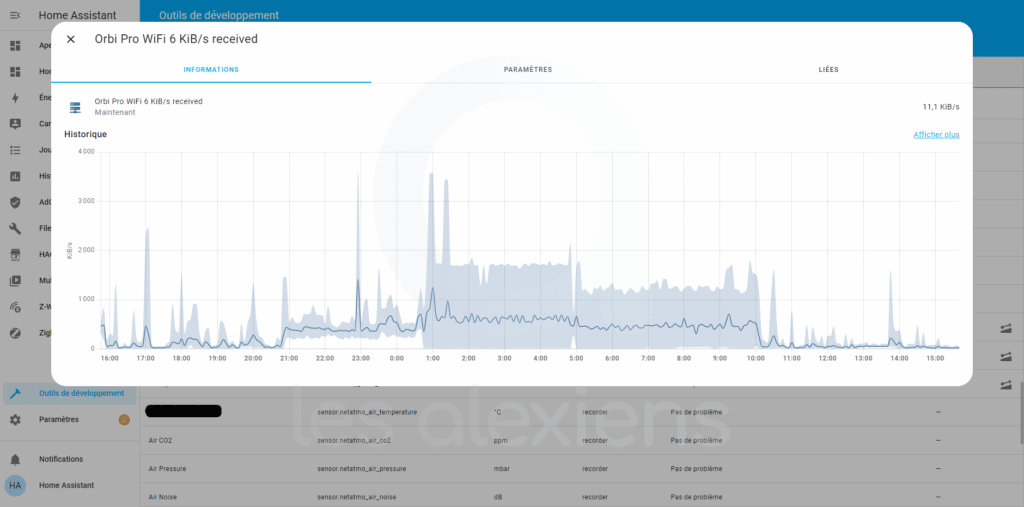
Task: Click the '°C' unit cell
Action: coord(498,413)
